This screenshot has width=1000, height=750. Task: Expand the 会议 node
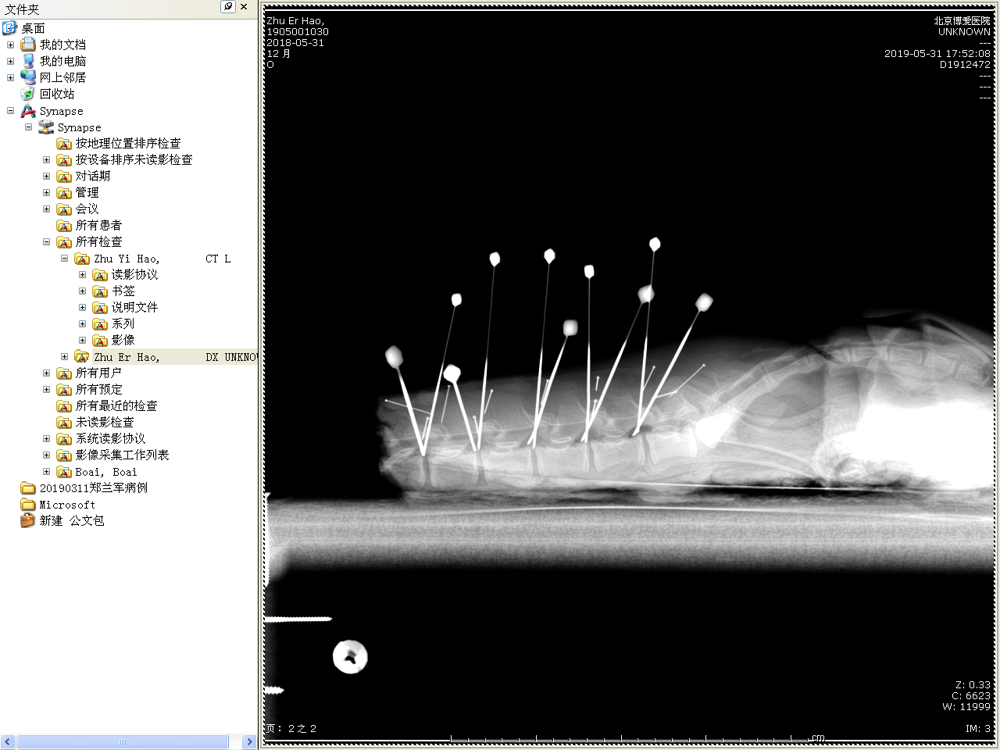click(46, 209)
